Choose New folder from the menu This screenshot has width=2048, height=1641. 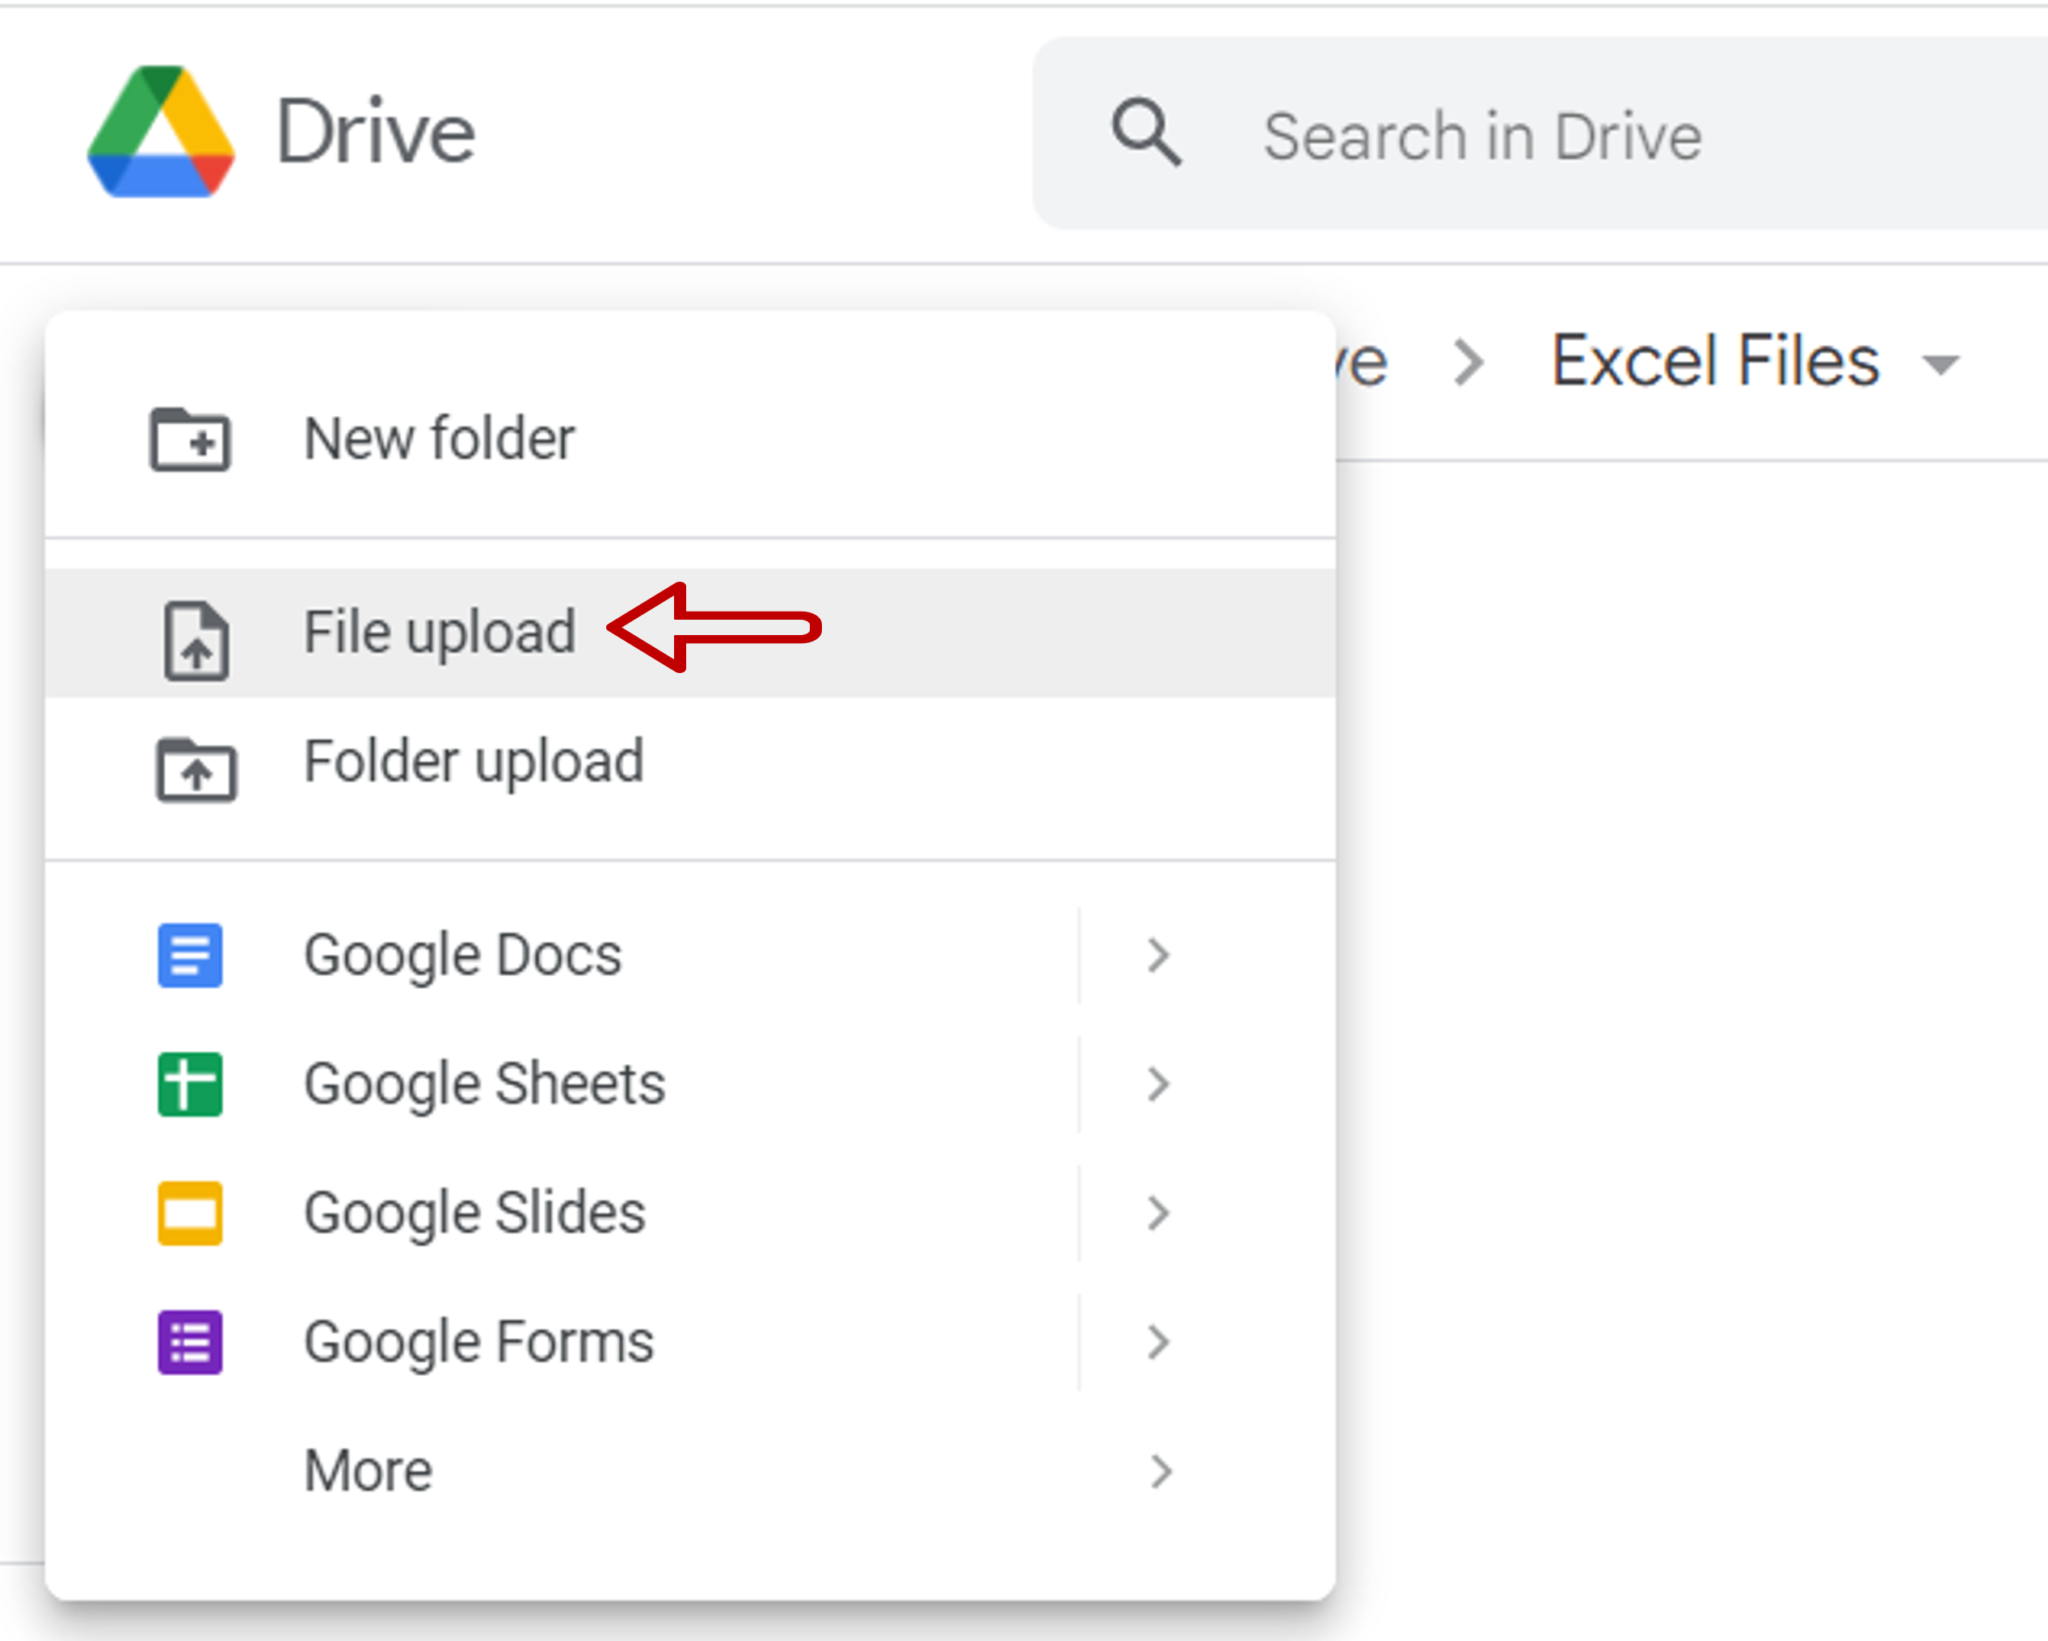pos(440,438)
